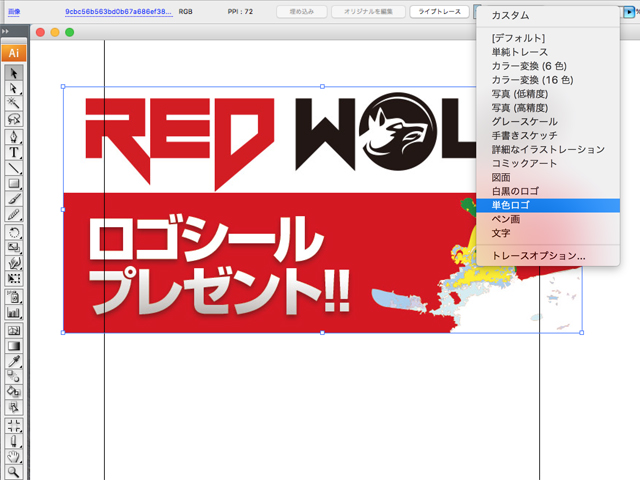Choose the ペン画 preset

click(x=548, y=219)
